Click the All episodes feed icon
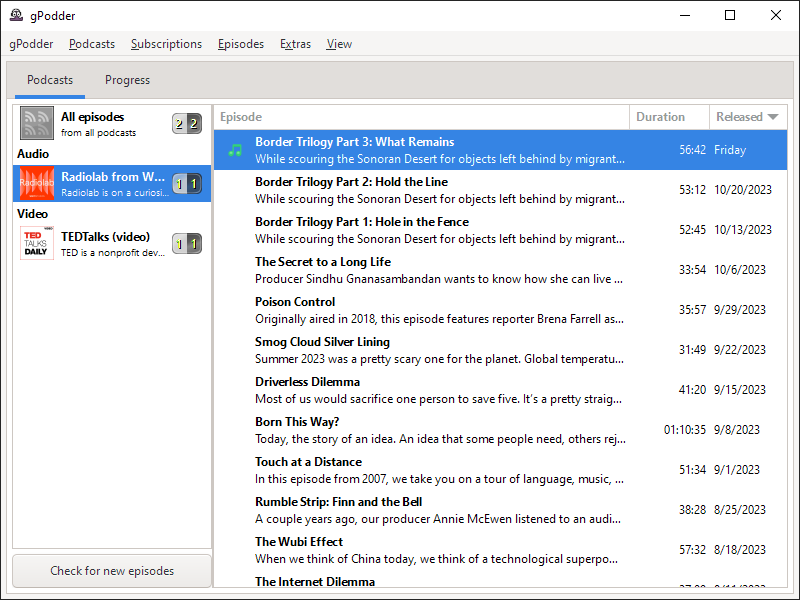The image size is (800, 600). click(37, 123)
